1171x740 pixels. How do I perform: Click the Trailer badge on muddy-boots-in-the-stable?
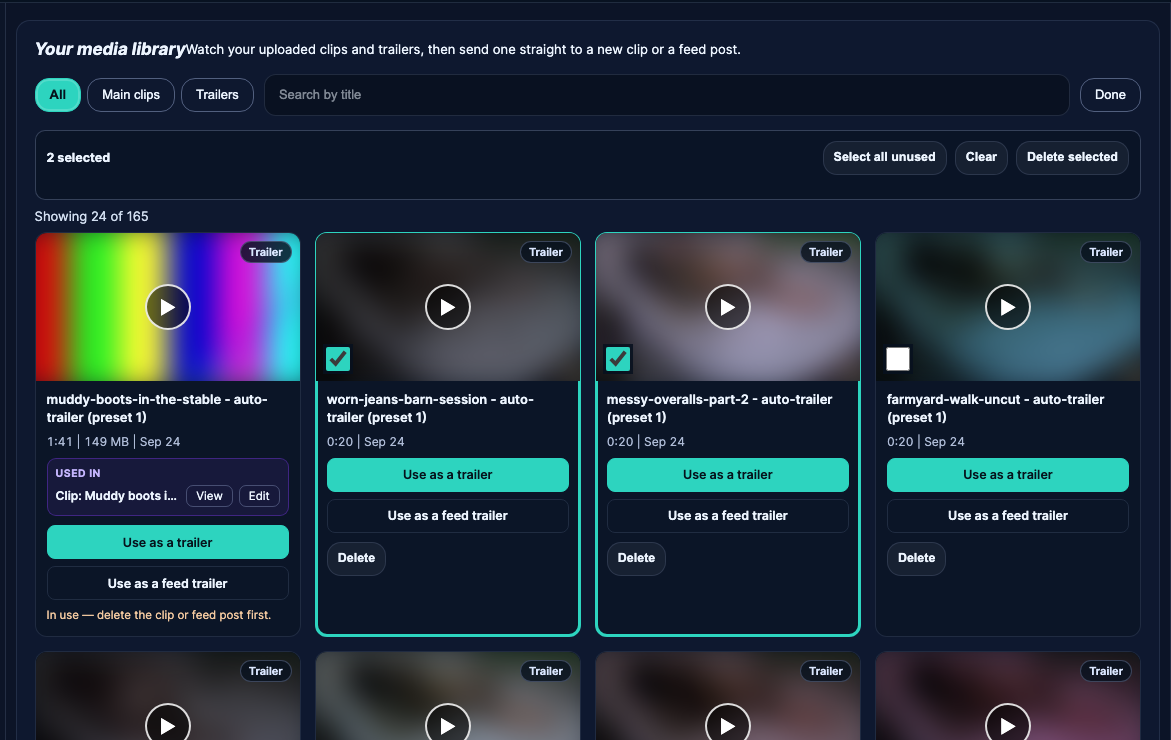click(x=266, y=252)
